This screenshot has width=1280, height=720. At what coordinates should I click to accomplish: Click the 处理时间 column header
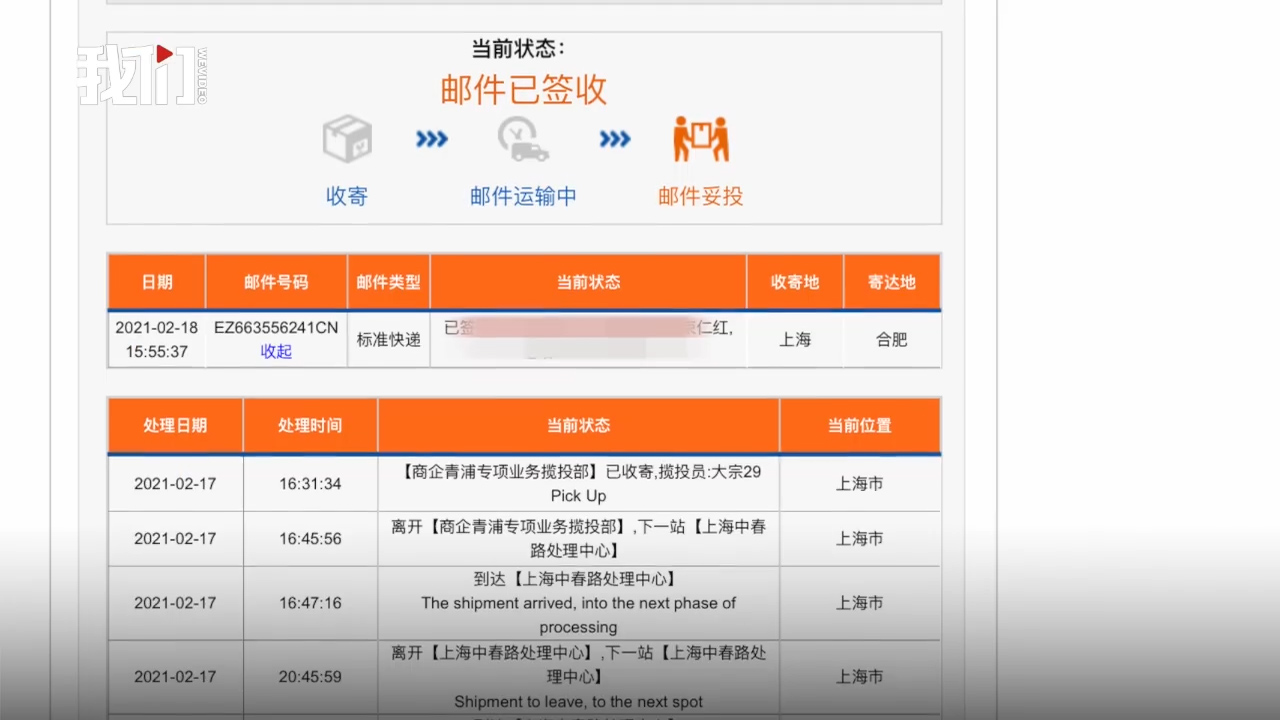pos(310,425)
